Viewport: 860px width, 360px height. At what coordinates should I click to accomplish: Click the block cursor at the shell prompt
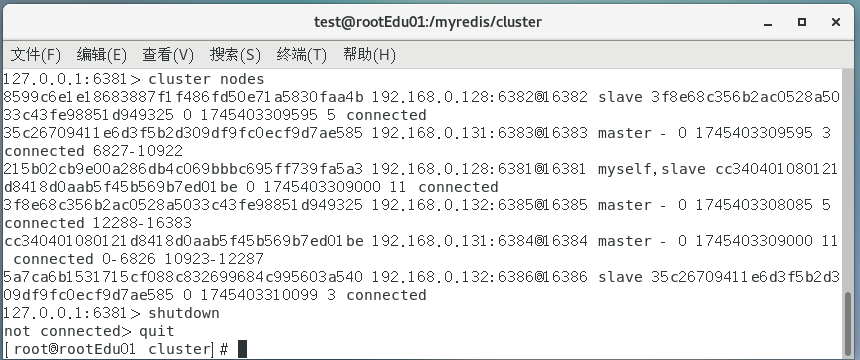242,349
